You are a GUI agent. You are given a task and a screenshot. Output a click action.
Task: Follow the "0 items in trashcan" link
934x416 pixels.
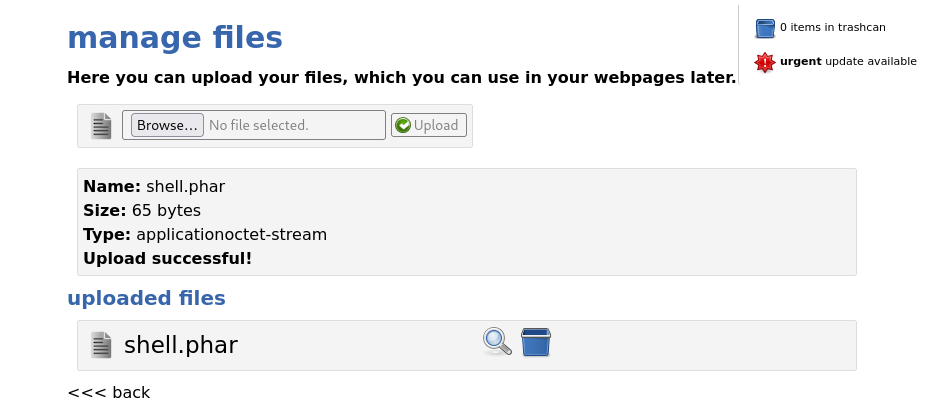[x=833, y=27]
